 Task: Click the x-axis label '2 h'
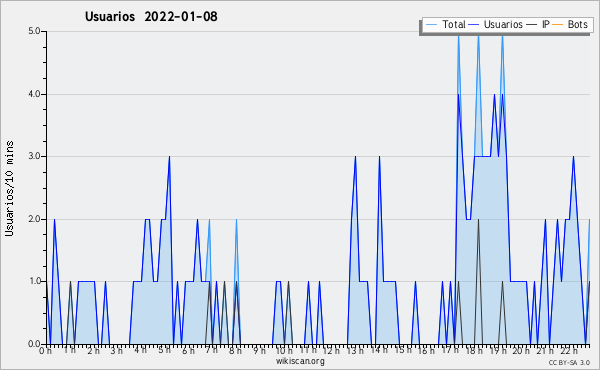[93, 350]
